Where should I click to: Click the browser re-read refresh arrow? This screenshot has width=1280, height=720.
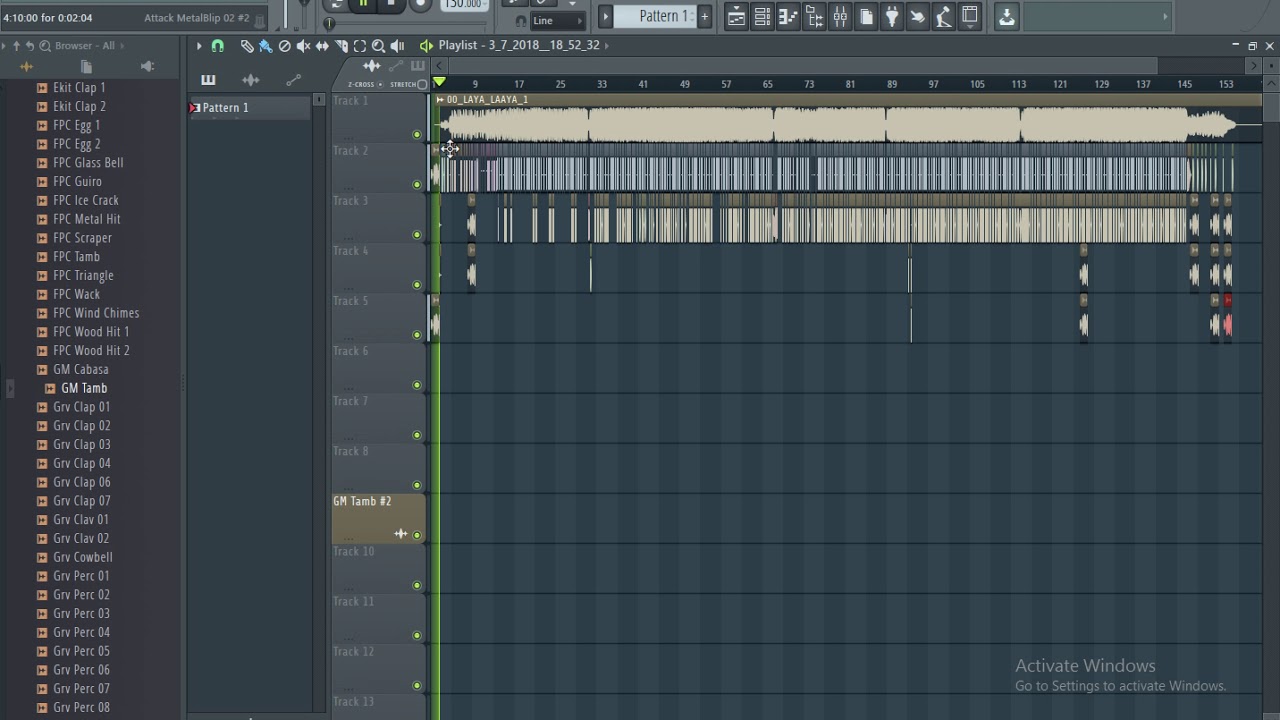click(x=30, y=46)
